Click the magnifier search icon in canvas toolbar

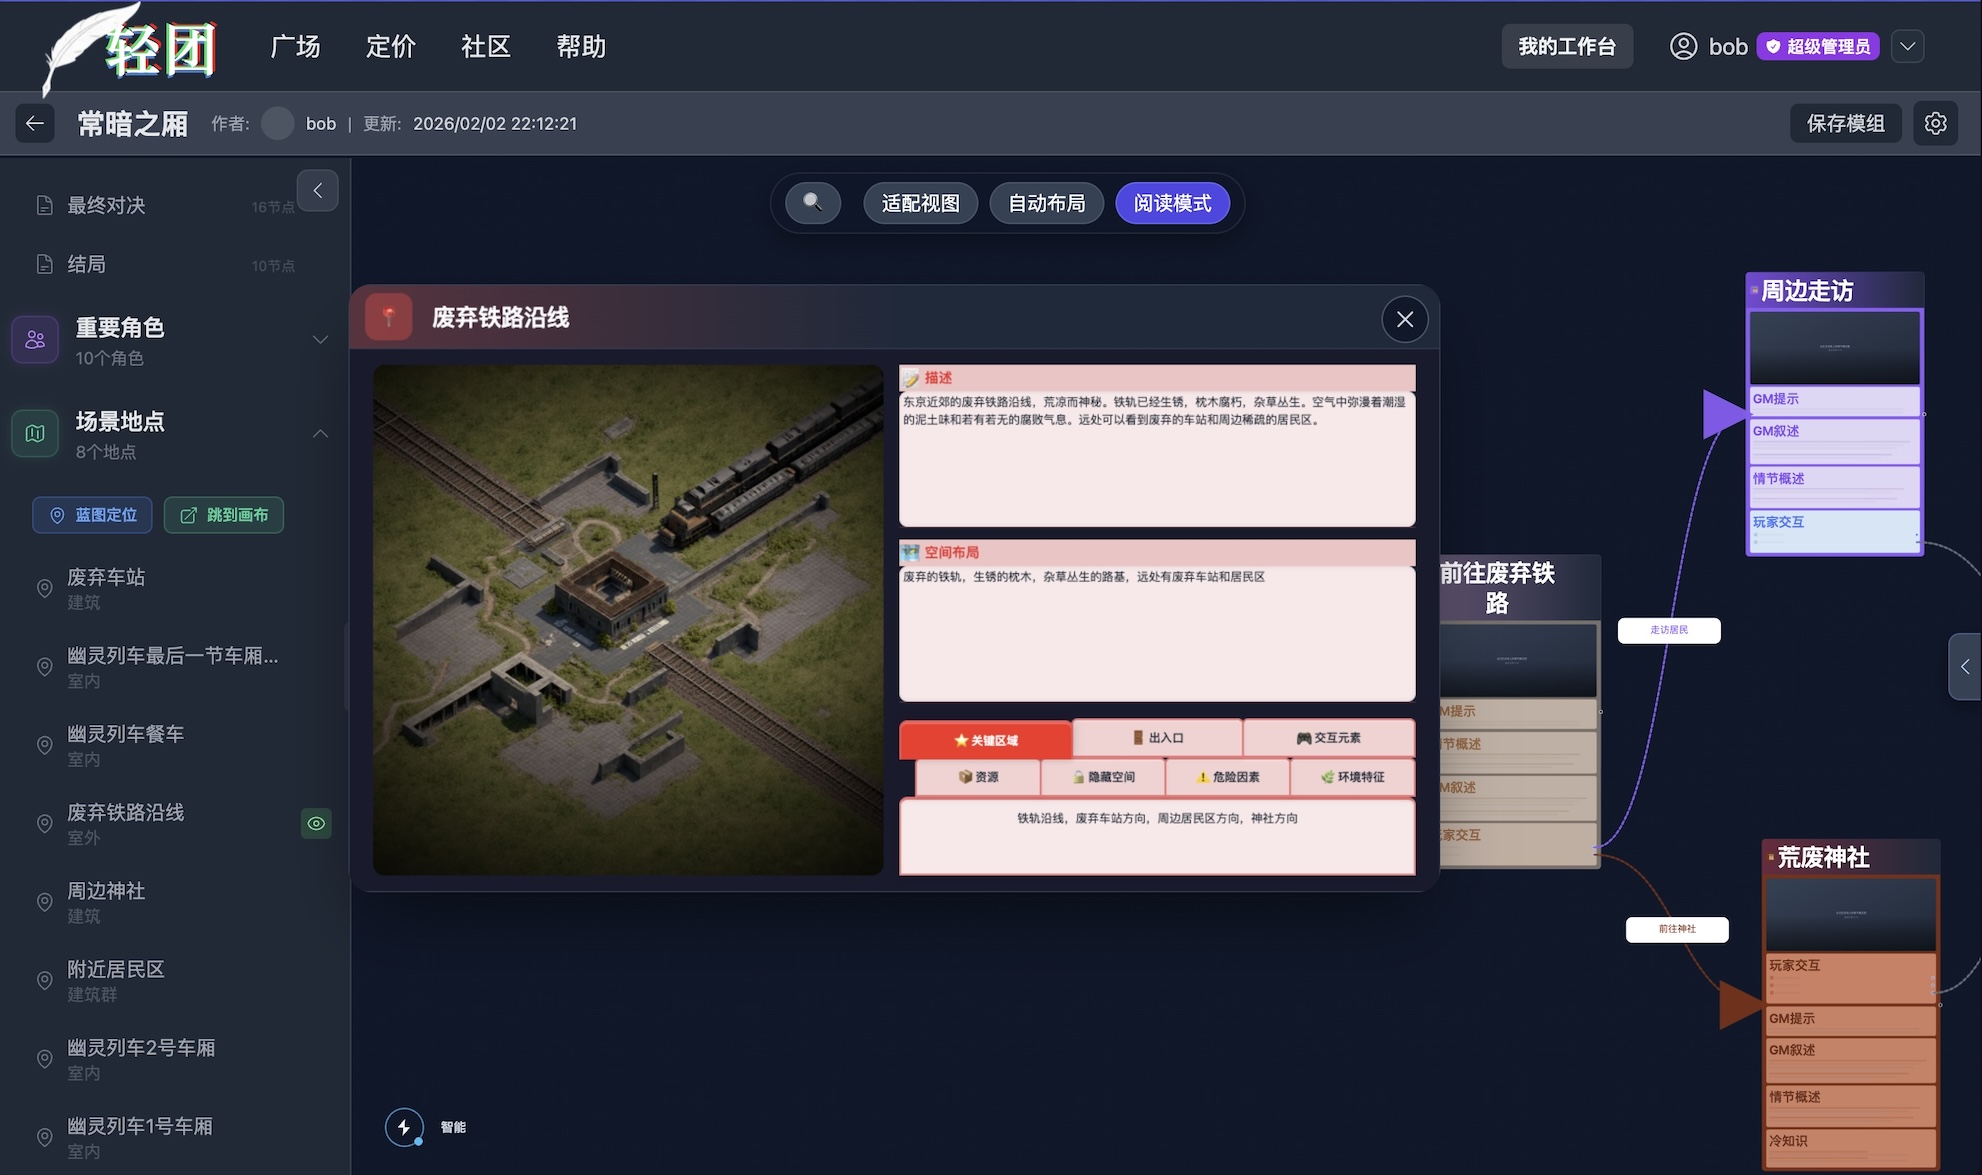(813, 203)
